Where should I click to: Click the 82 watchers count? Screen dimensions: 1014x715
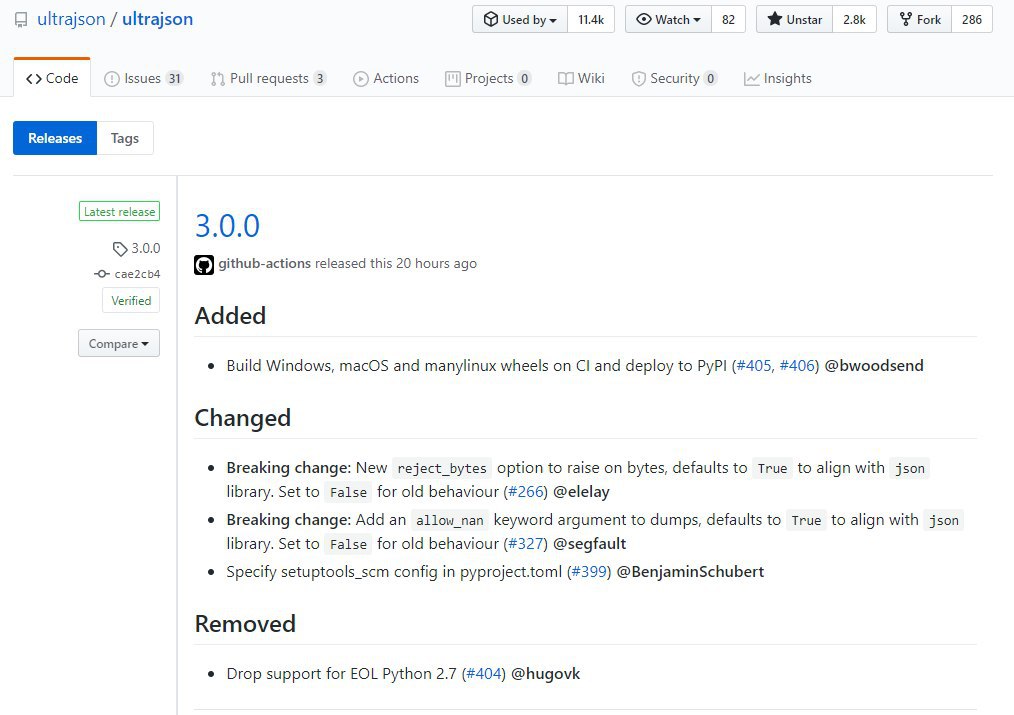[x=728, y=19]
